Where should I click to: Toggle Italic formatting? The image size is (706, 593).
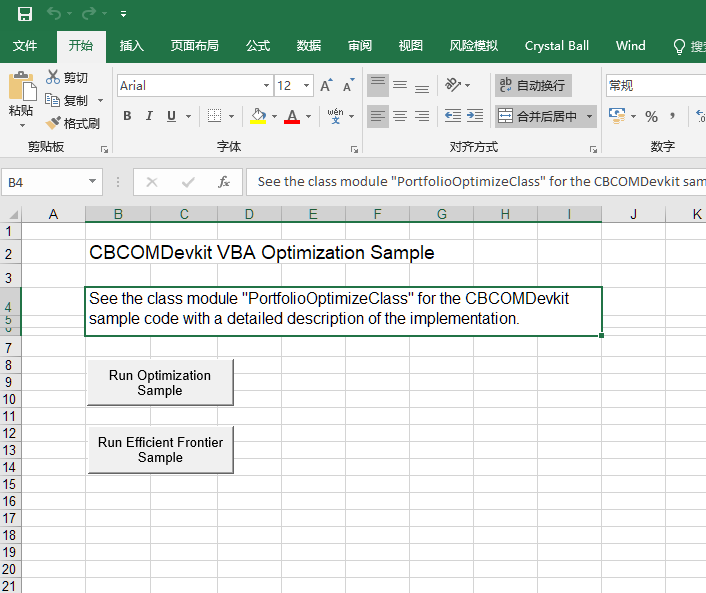[149, 116]
